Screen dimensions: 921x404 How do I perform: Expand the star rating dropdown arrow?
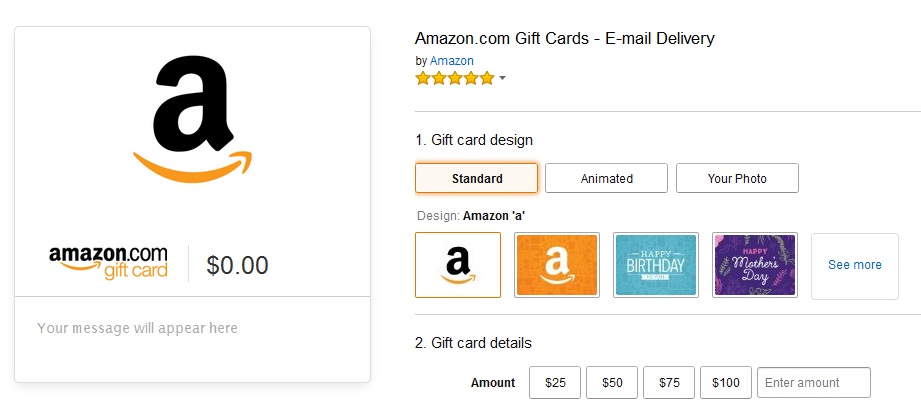point(502,78)
